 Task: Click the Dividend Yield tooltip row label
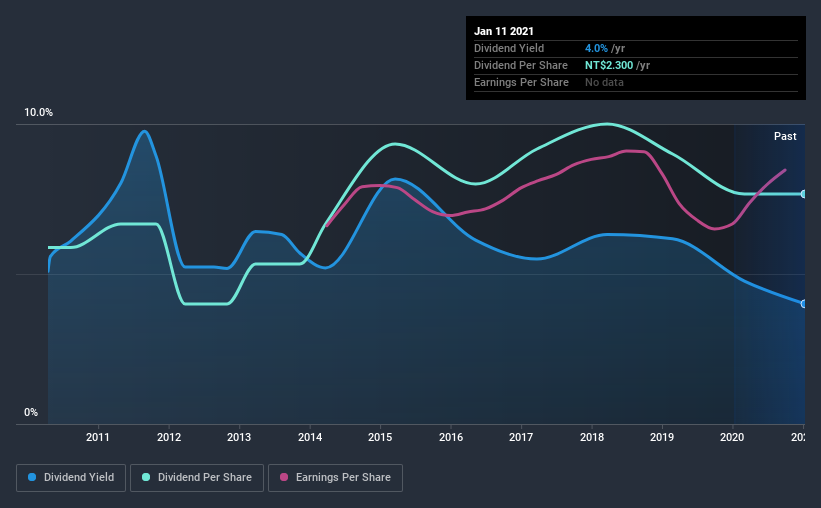(509, 48)
